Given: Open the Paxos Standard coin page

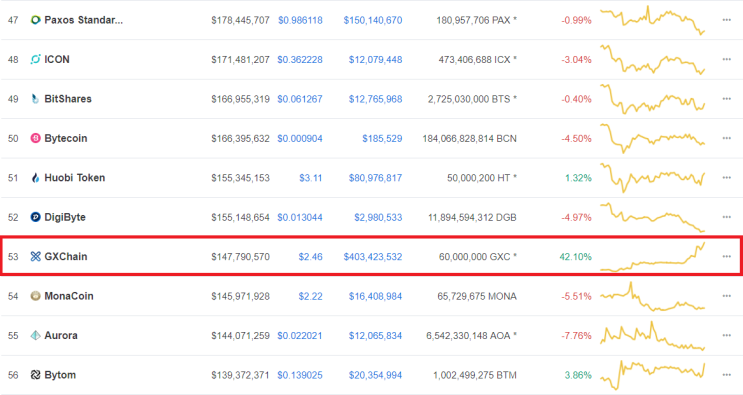Looking at the screenshot, I should point(83,20).
